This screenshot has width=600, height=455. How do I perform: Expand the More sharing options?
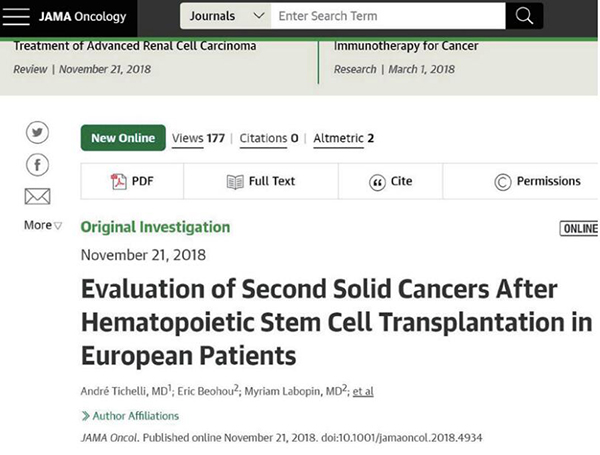point(42,225)
